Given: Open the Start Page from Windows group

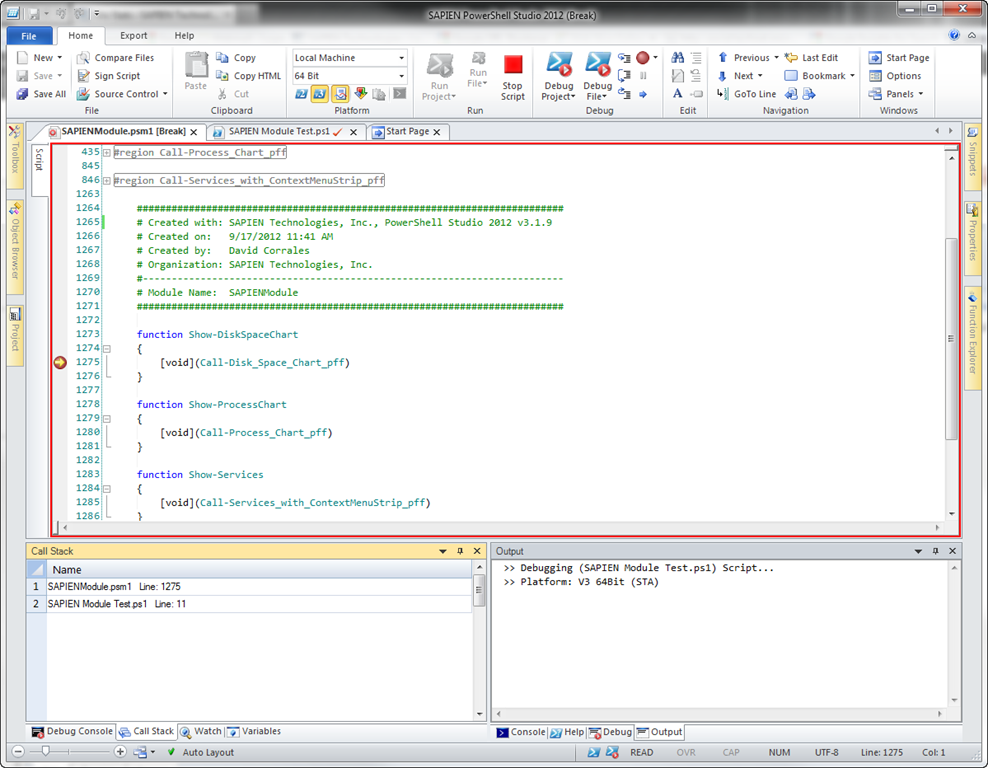Looking at the screenshot, I should pos(899,58).
